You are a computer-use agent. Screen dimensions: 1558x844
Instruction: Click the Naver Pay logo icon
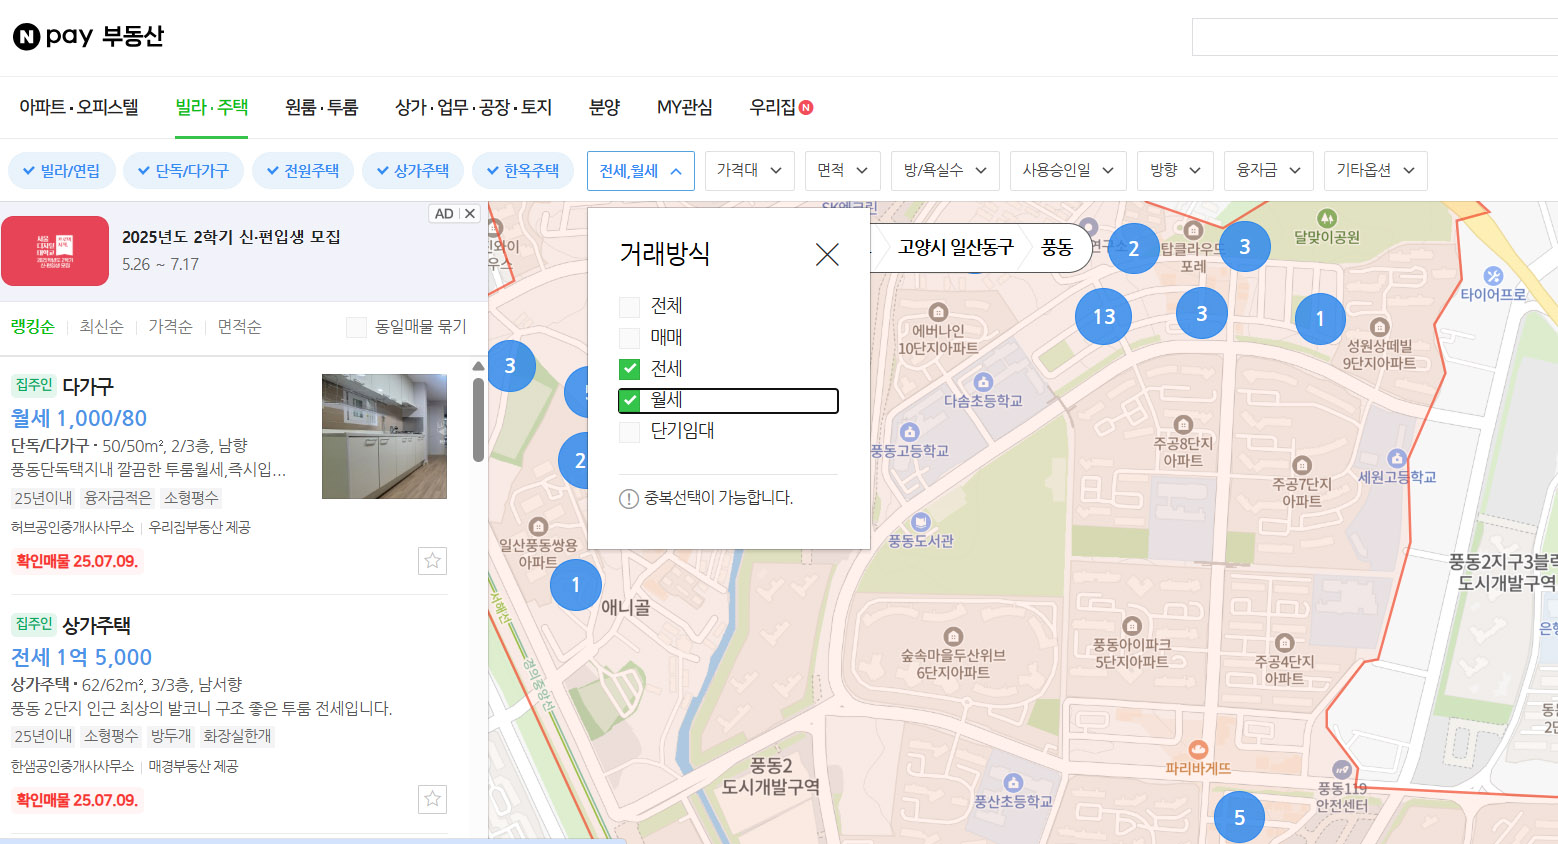coord(26,37)
